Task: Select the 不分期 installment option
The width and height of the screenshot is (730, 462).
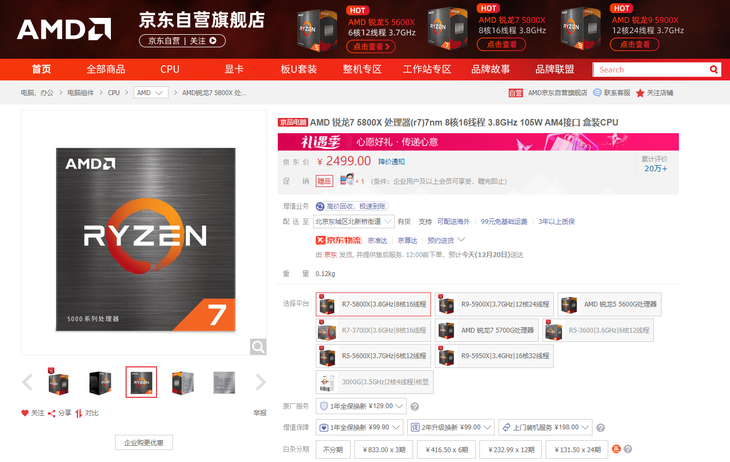Action: 333,449
